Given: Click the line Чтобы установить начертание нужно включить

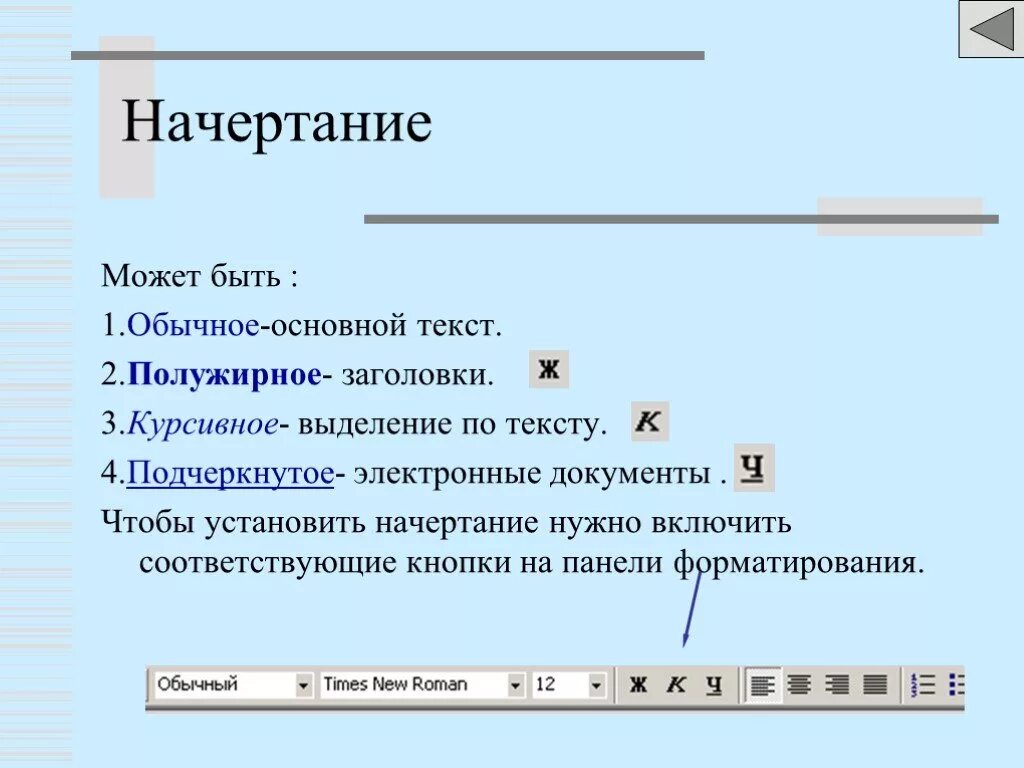Looking at the screenshot, I should (446, 522).
